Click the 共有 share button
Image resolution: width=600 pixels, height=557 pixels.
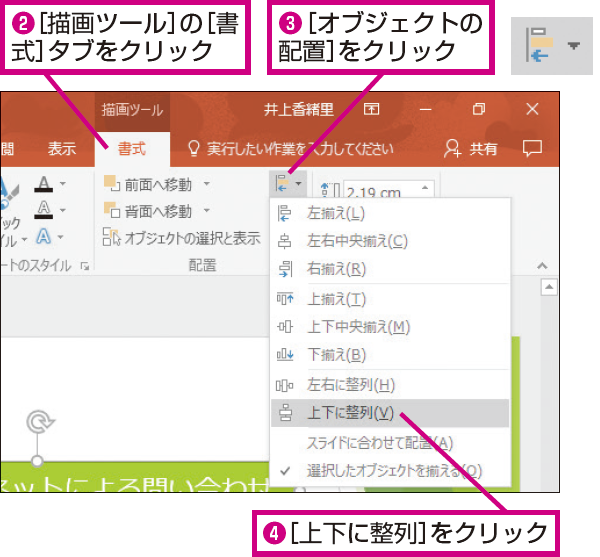click(470, 148)
